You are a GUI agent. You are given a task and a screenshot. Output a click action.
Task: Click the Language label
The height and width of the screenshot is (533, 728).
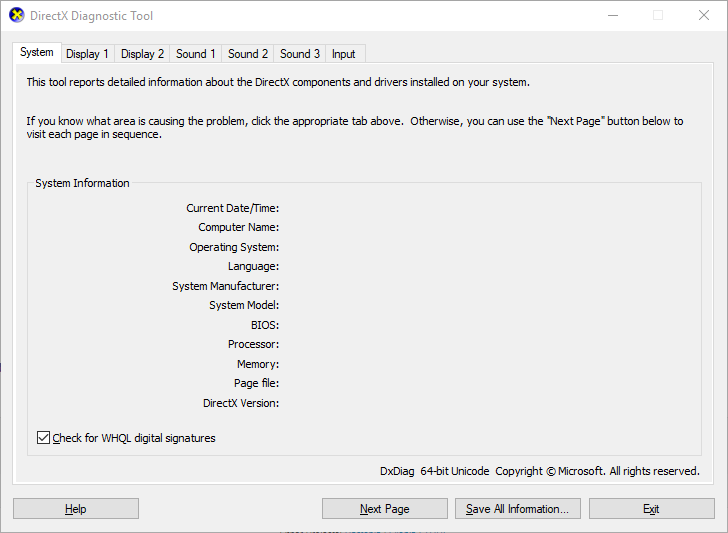[254, 266]
